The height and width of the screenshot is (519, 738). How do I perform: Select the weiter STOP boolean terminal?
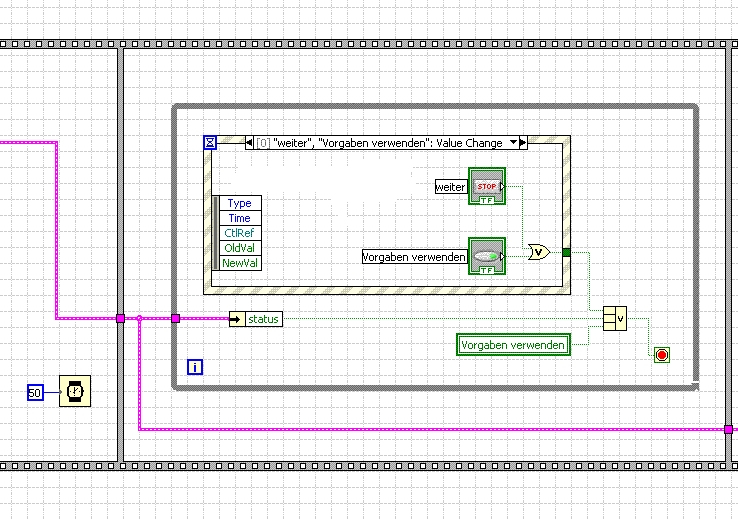487,186
